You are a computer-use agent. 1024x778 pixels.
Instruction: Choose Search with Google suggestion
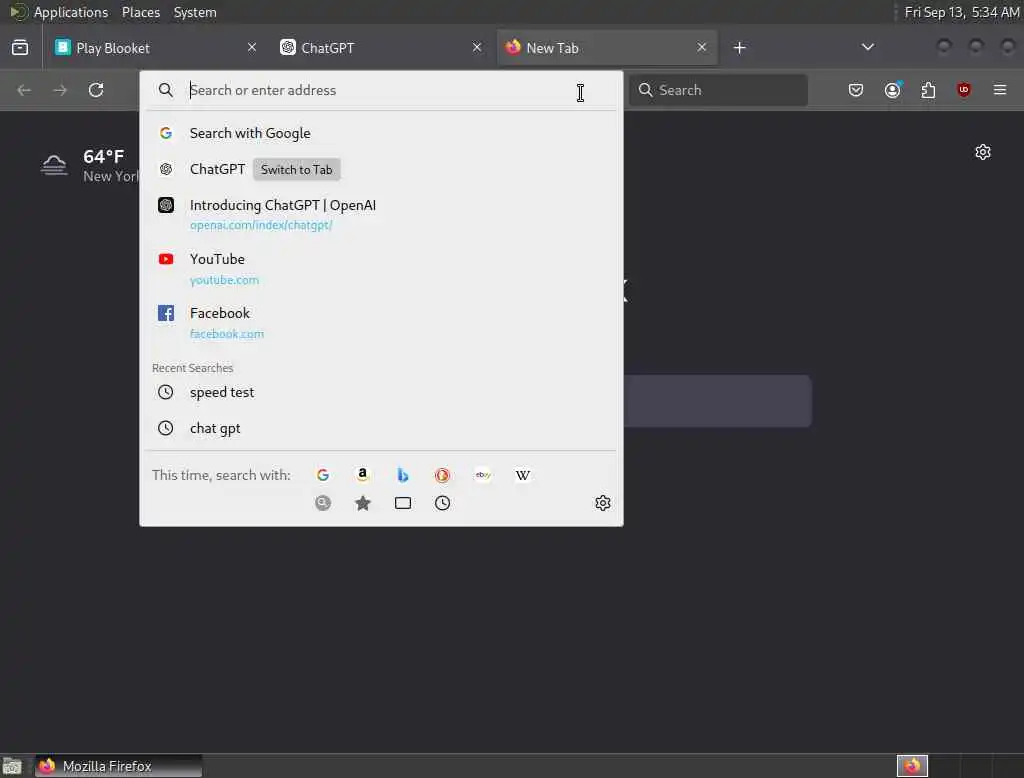(x=381, y=133)
